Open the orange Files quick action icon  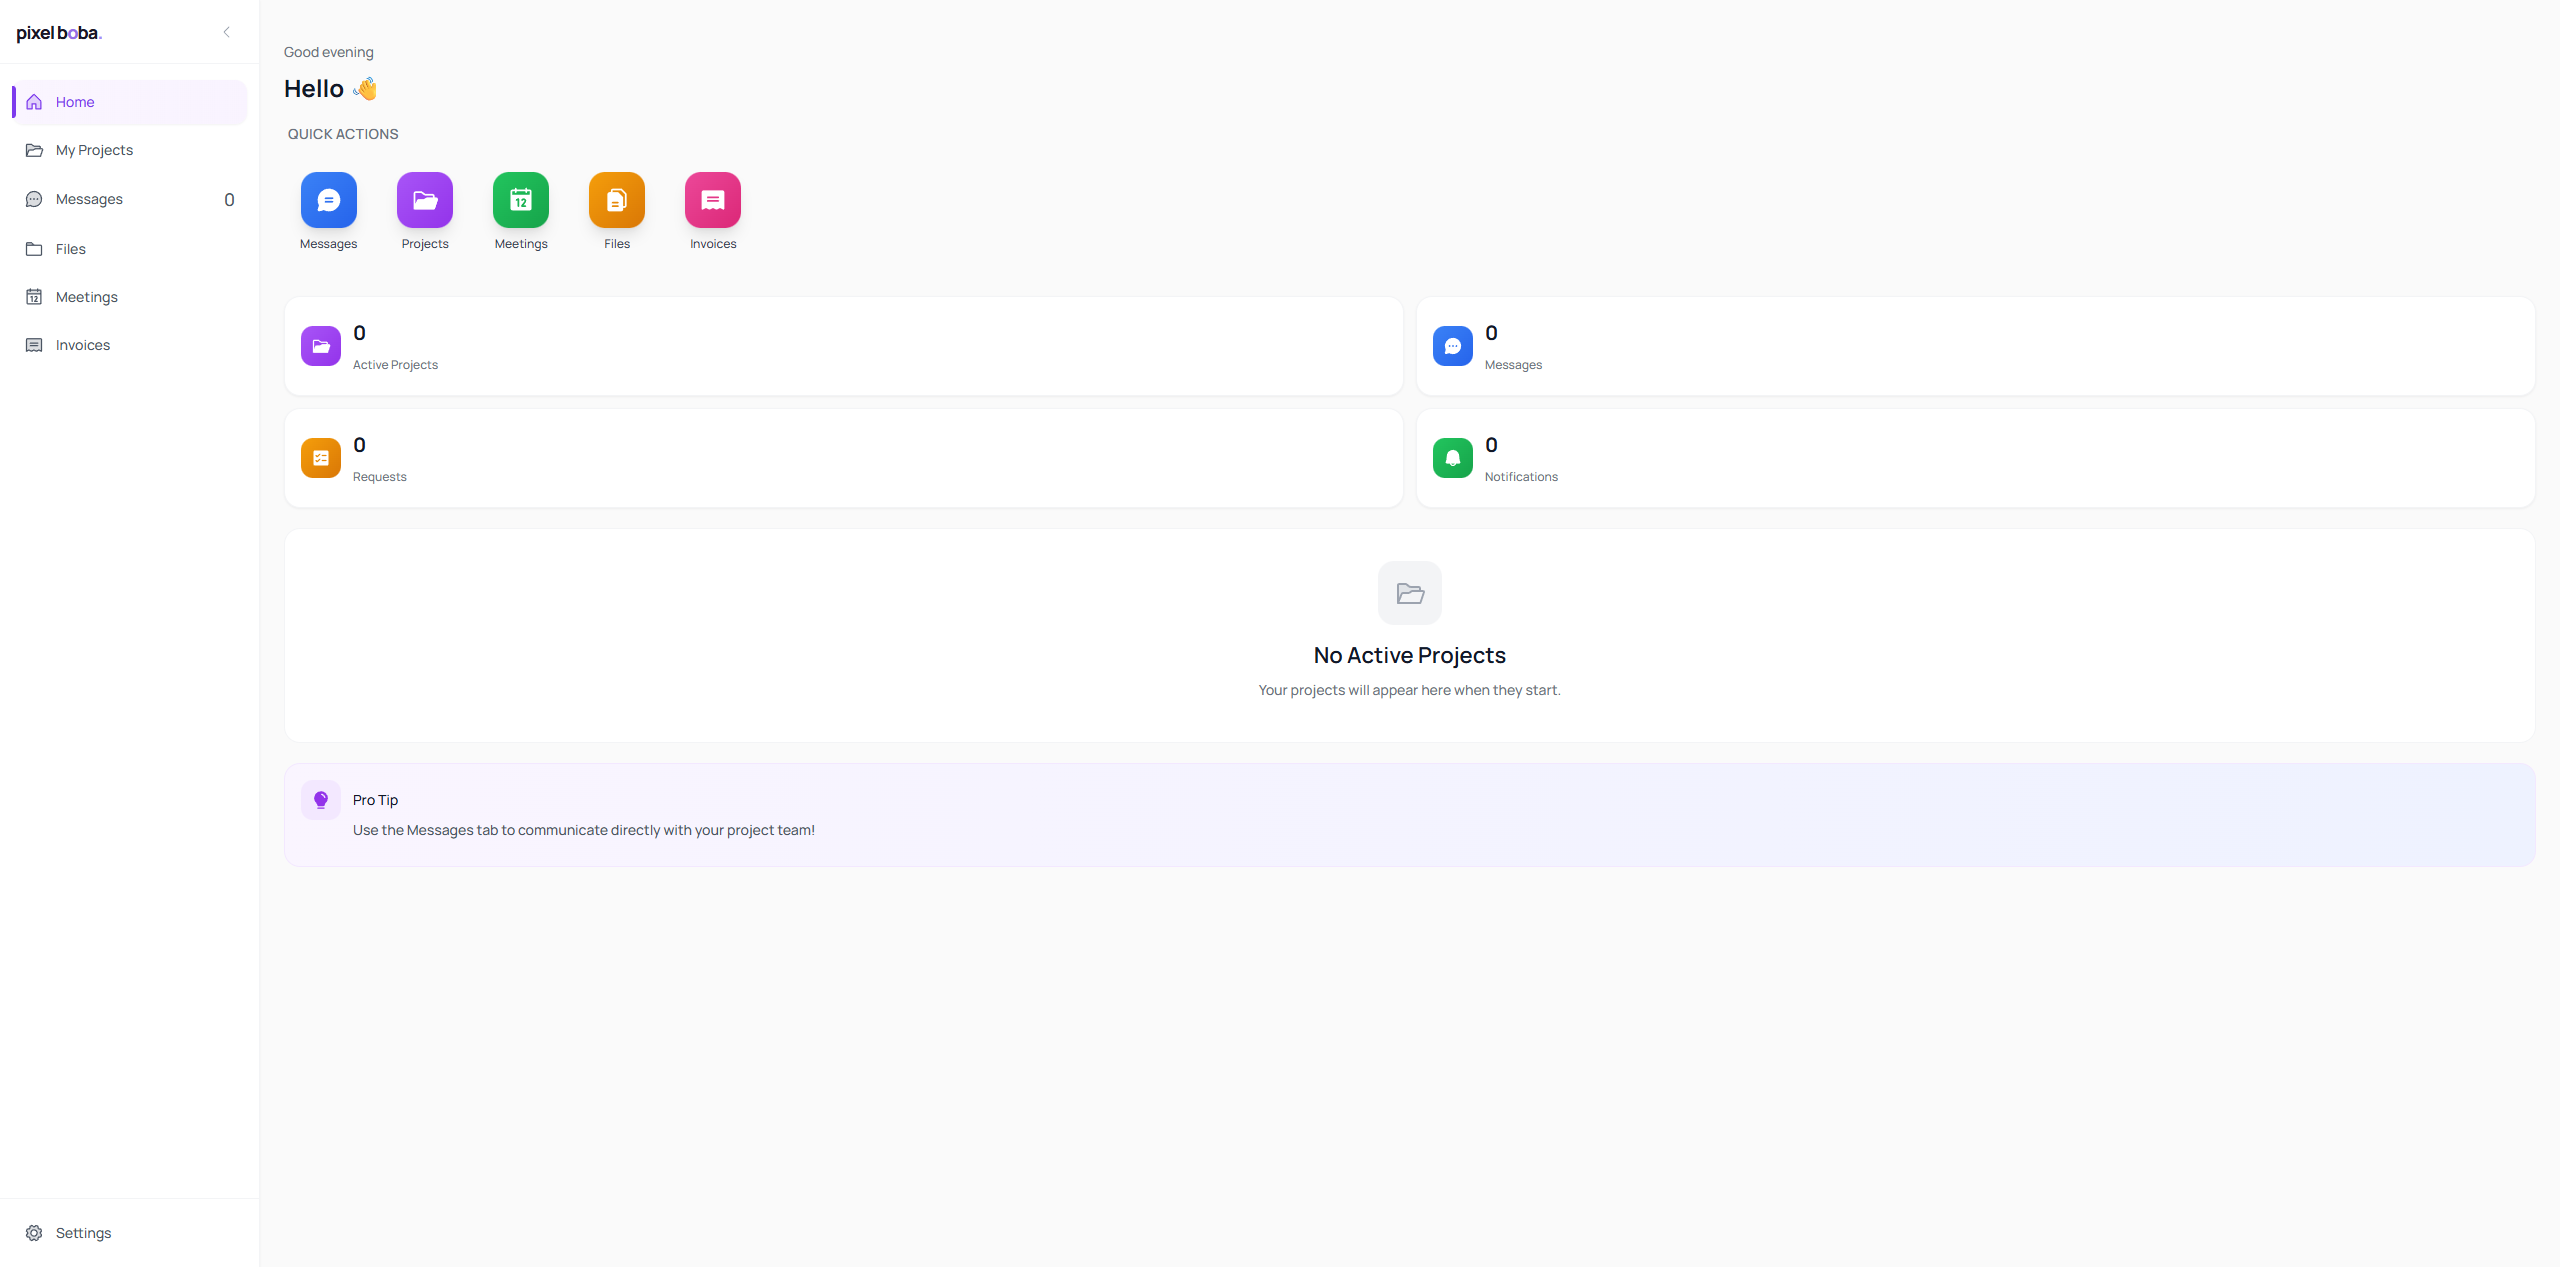click(616, 199)
